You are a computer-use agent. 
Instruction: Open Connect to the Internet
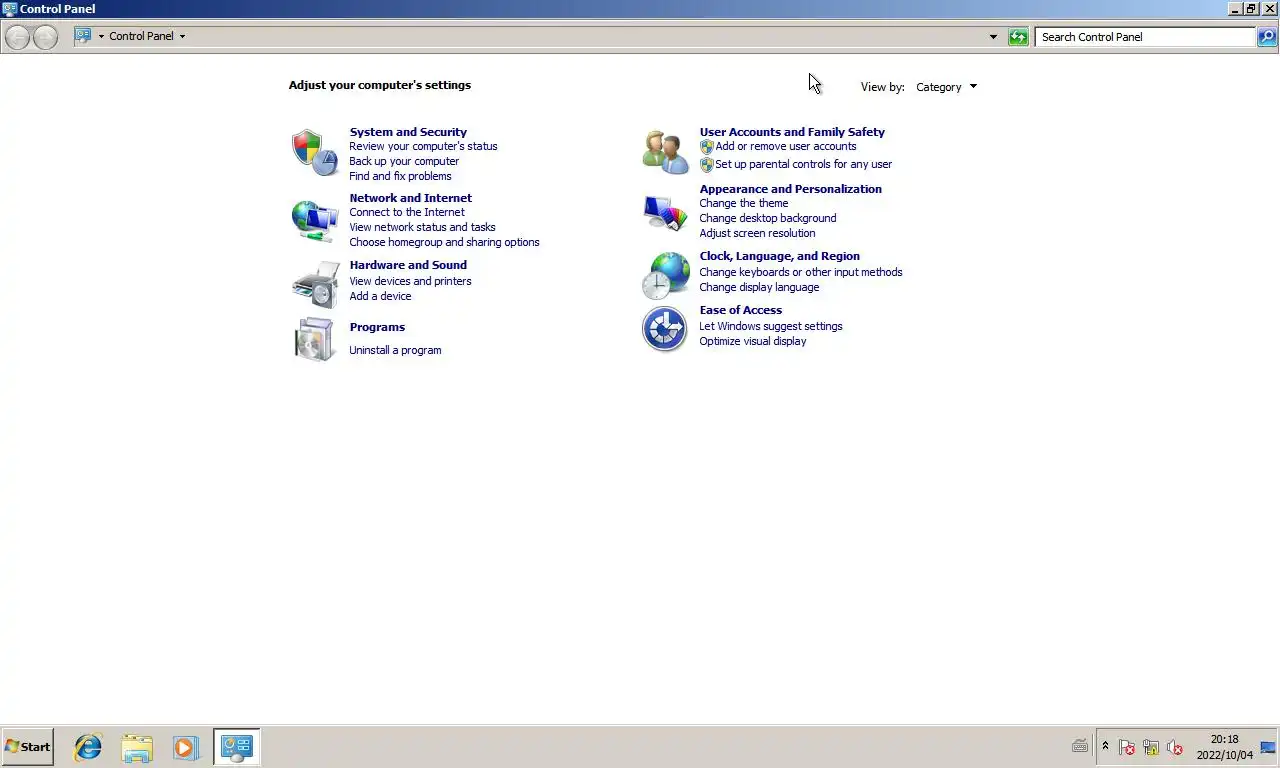point(407,212)
